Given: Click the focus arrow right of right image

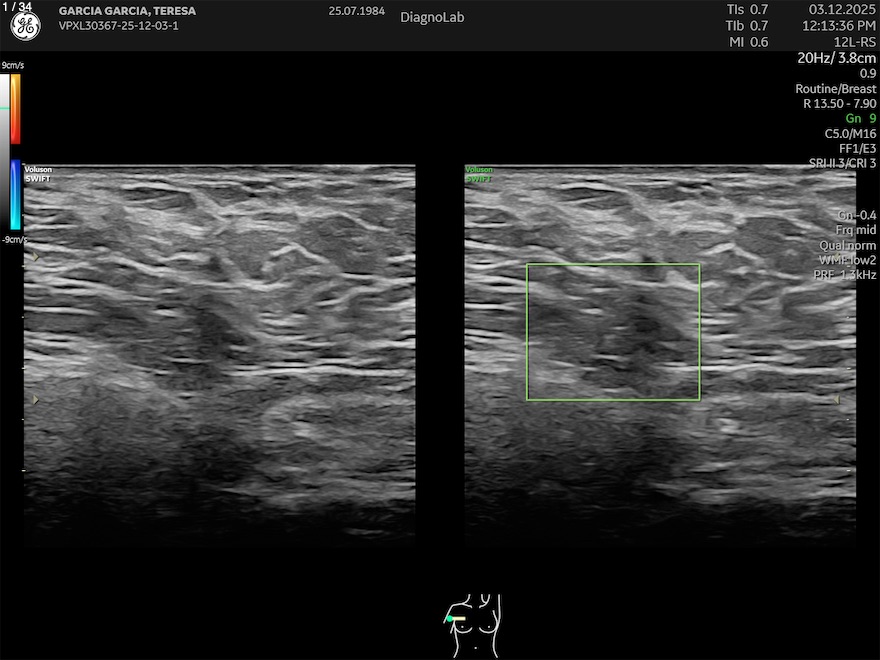Looking at the screenshot, I should click(838, 400).
